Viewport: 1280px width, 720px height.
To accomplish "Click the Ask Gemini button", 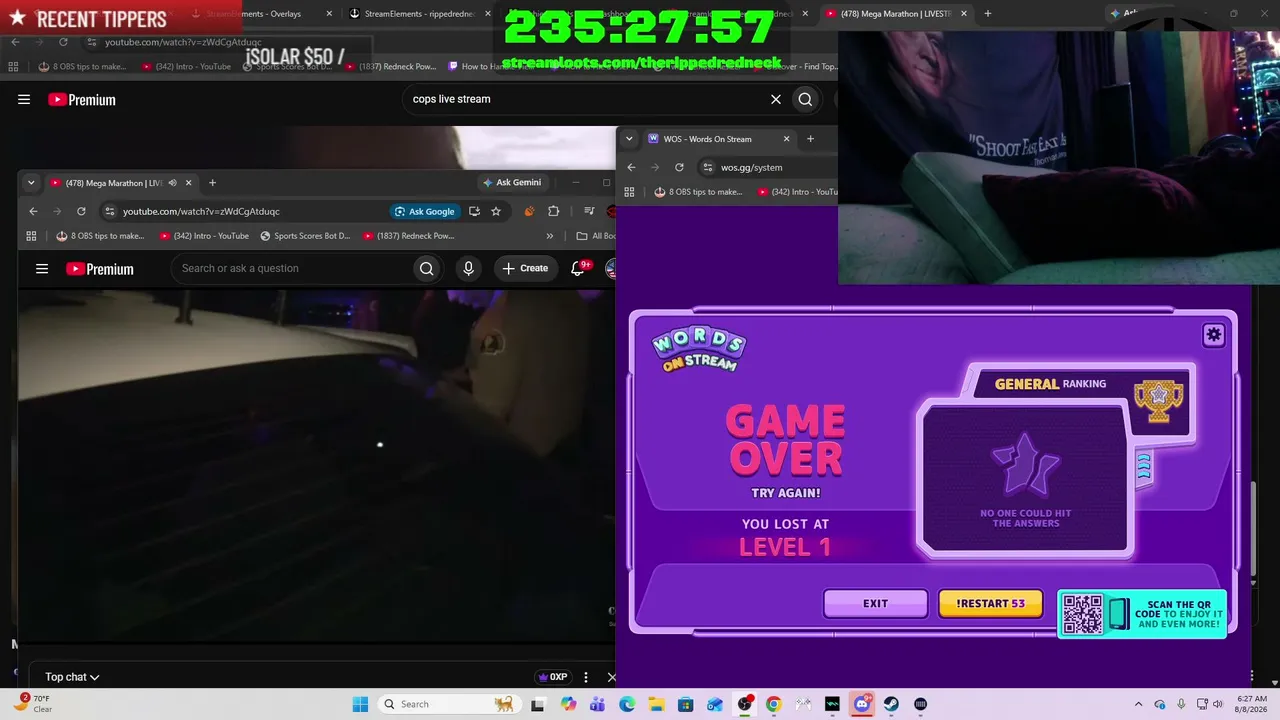I will point(511,183).
